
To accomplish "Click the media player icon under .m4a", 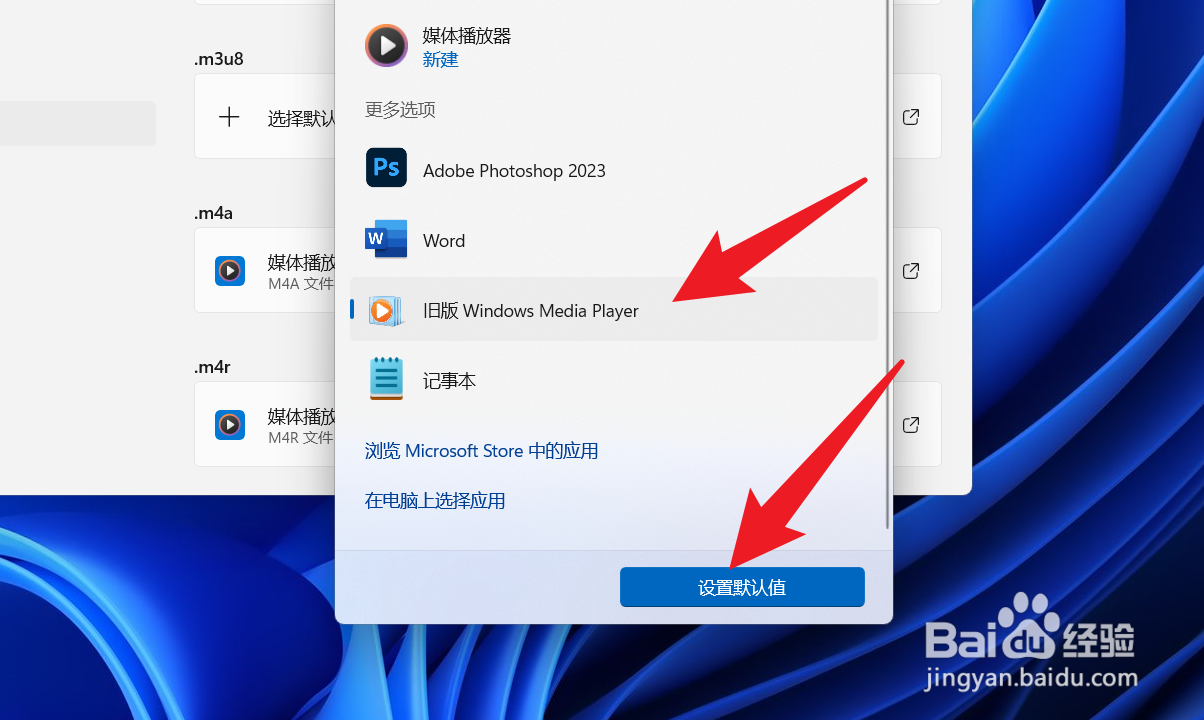I will [230, 271].
